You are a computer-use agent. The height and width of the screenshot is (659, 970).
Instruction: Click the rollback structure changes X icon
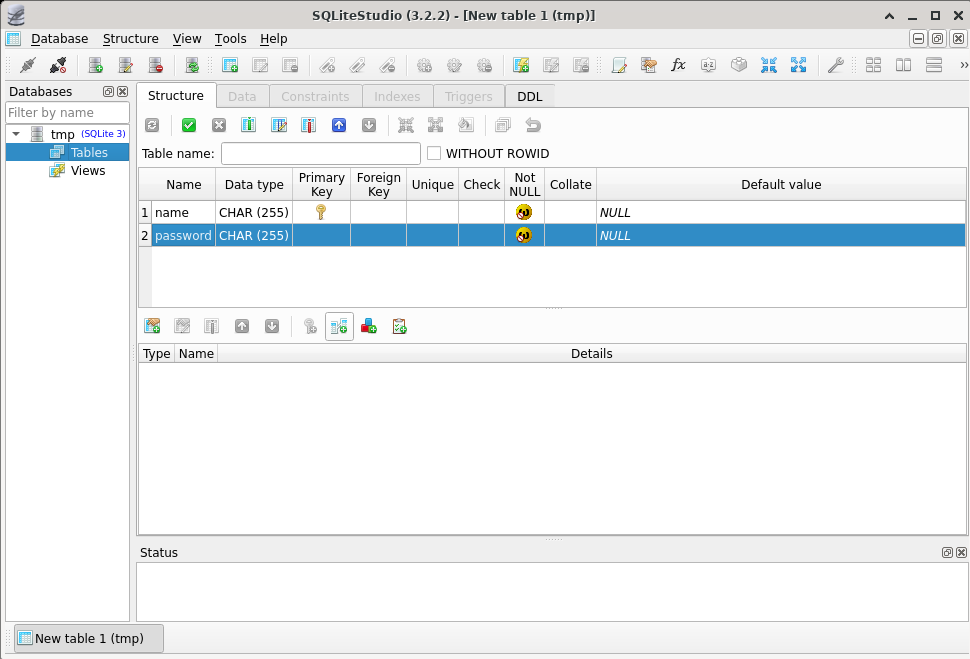point(219,126)
